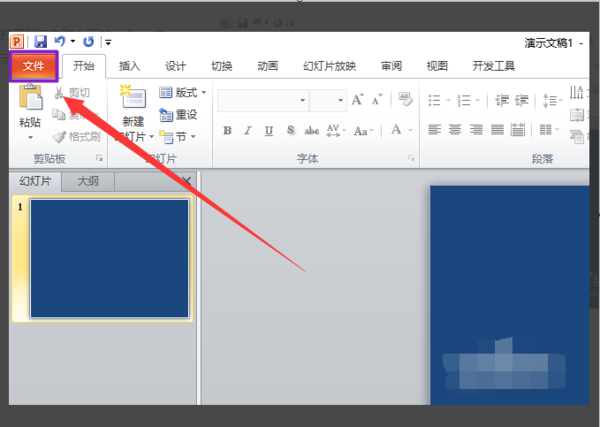The width and height of the screenshot is (600, 427).
Task: Center align text
Action: [455, 130]
